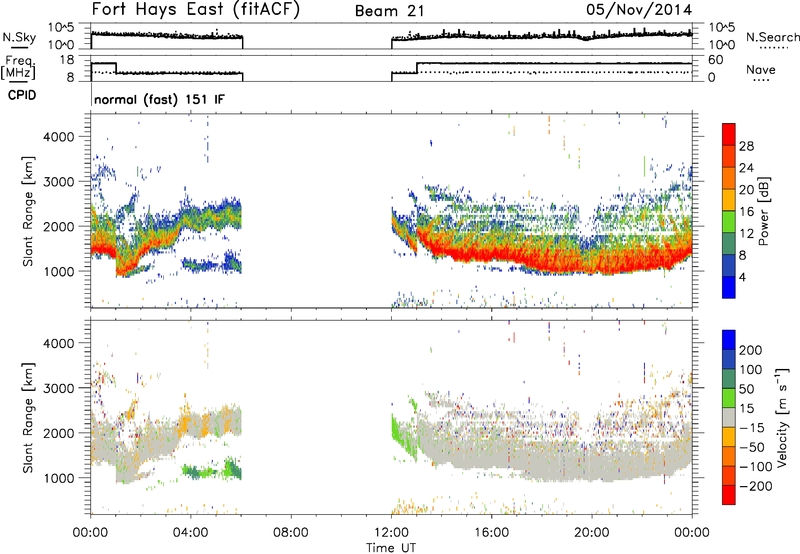
Task: Select the '50' value on Velocity colorbar
Action: pos(746,389)
